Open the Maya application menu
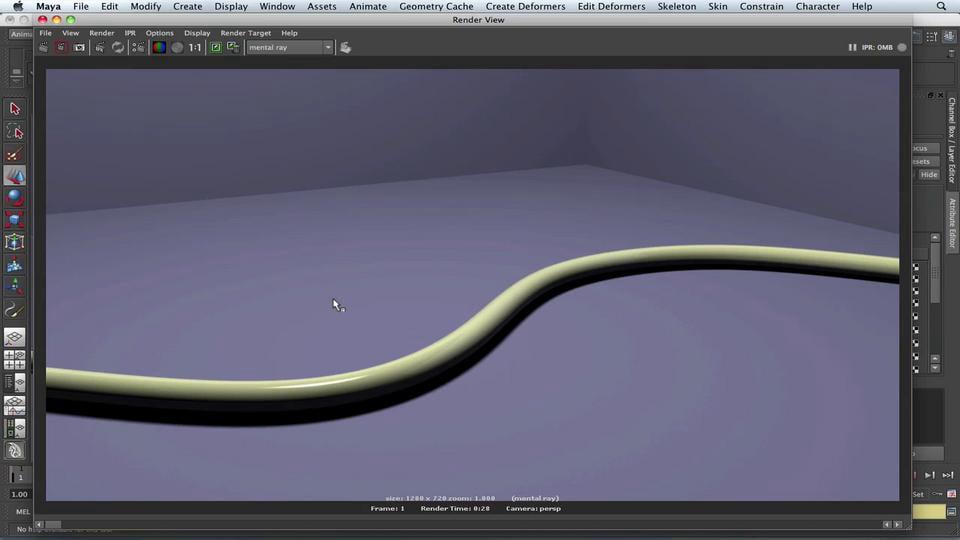 tap(48, 6)
